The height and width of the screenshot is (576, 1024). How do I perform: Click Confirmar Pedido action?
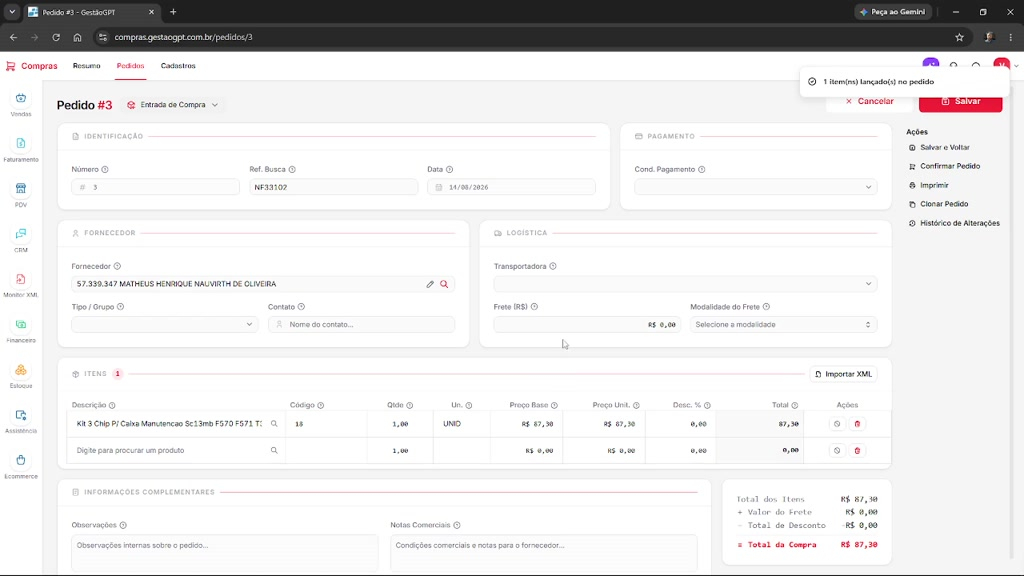point(944,167)
